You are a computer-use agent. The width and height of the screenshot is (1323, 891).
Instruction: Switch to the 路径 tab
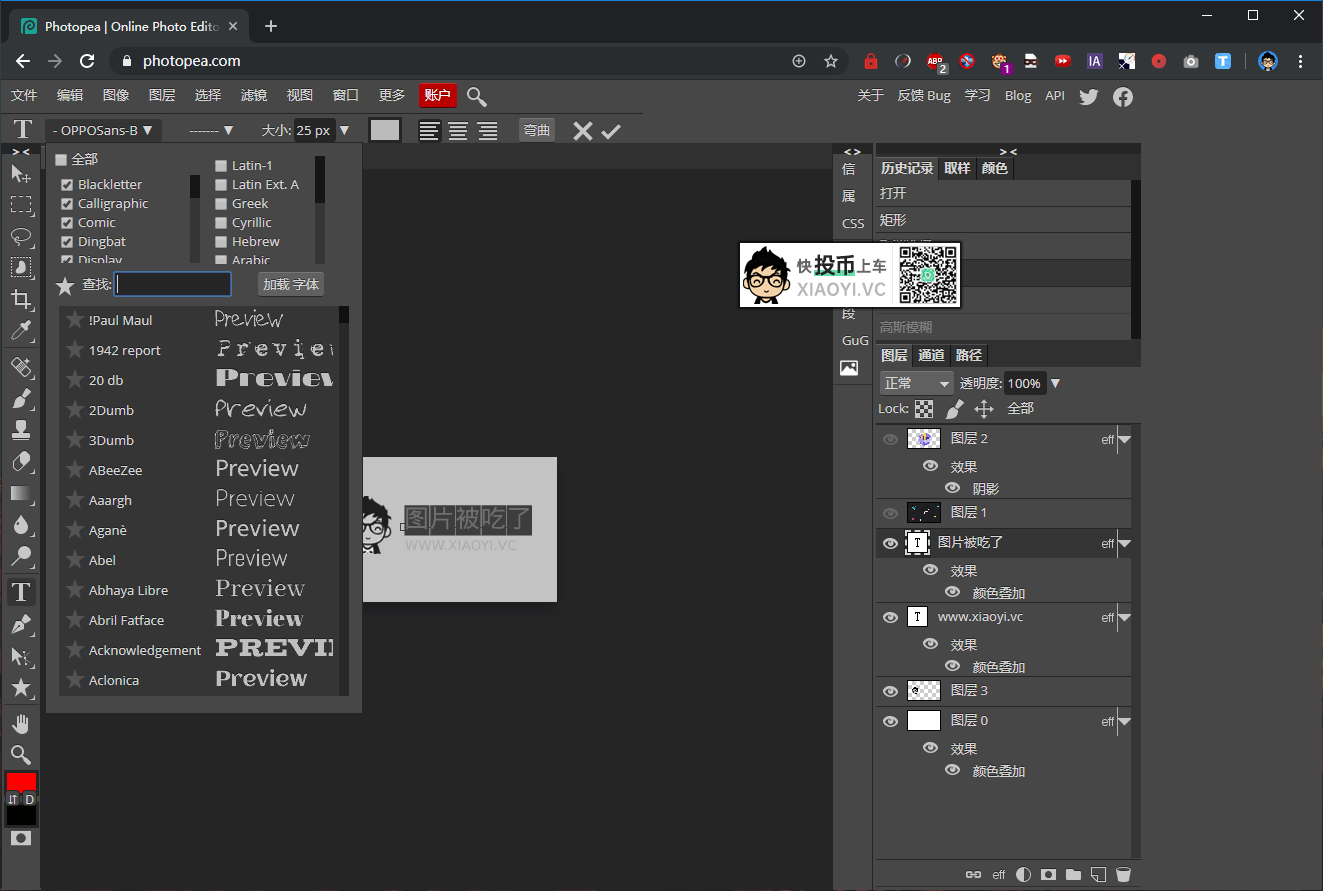[969, 355]
